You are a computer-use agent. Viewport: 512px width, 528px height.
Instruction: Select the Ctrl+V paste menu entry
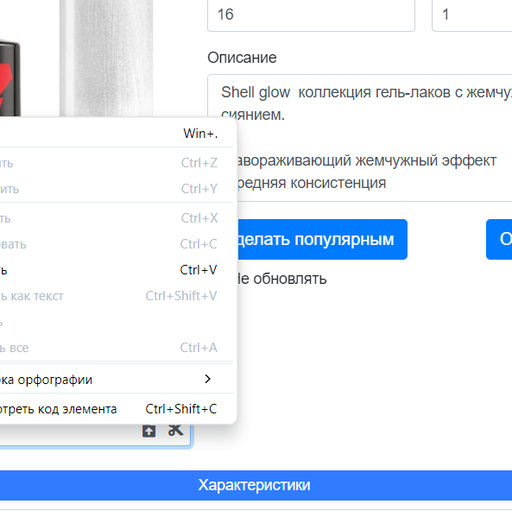pos(117,270)
